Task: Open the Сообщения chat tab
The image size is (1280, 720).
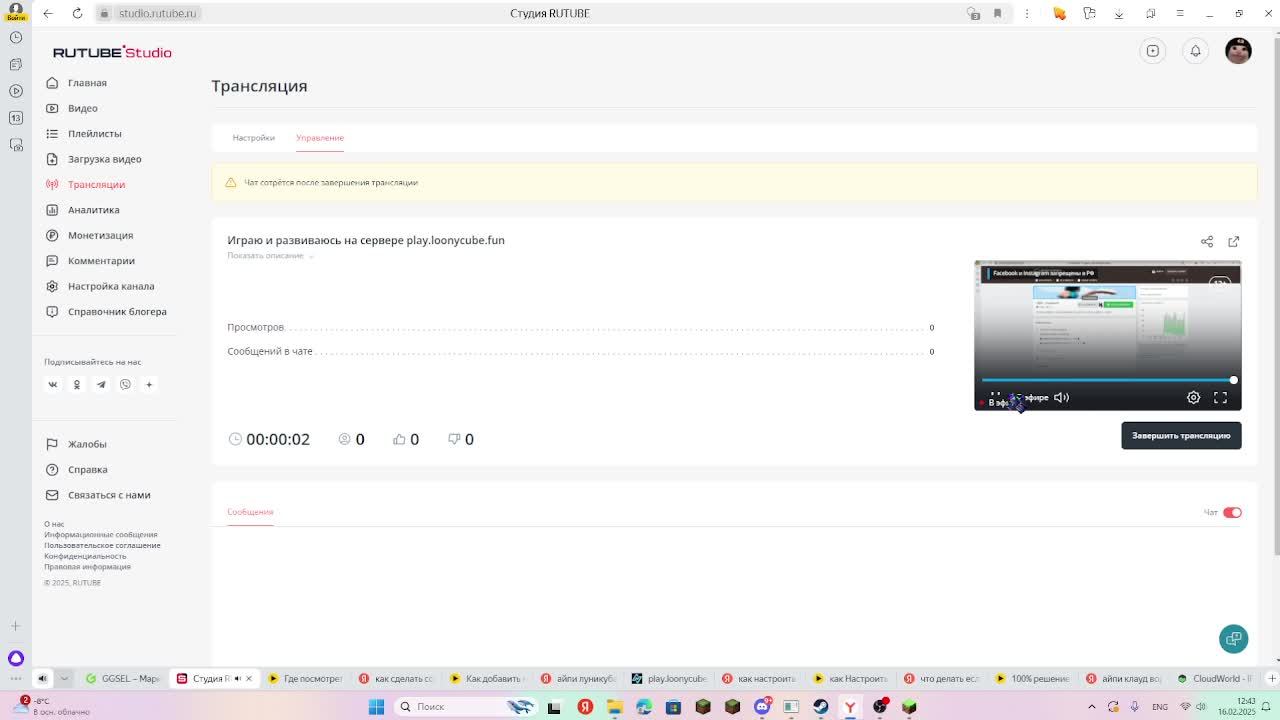Action: tap(250, 512)
